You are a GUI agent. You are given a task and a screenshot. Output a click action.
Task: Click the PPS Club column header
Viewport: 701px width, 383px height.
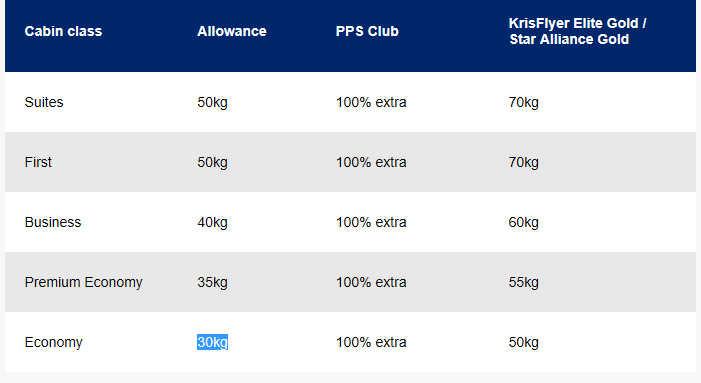click(x=367, y=31)
